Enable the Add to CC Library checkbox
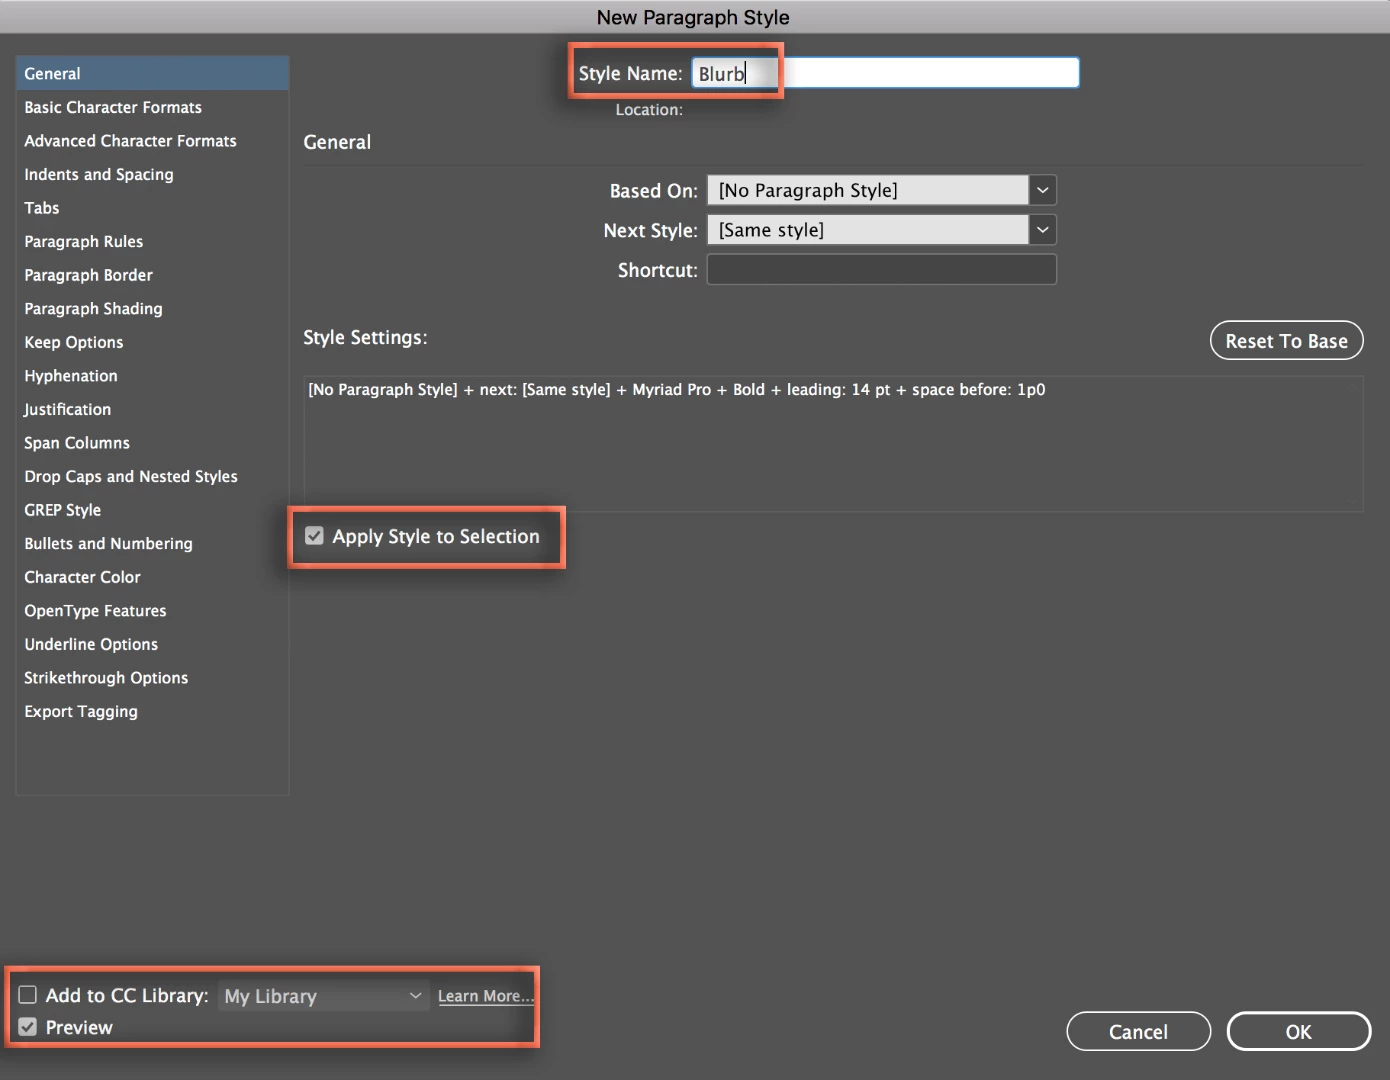 tap(28, 995)
